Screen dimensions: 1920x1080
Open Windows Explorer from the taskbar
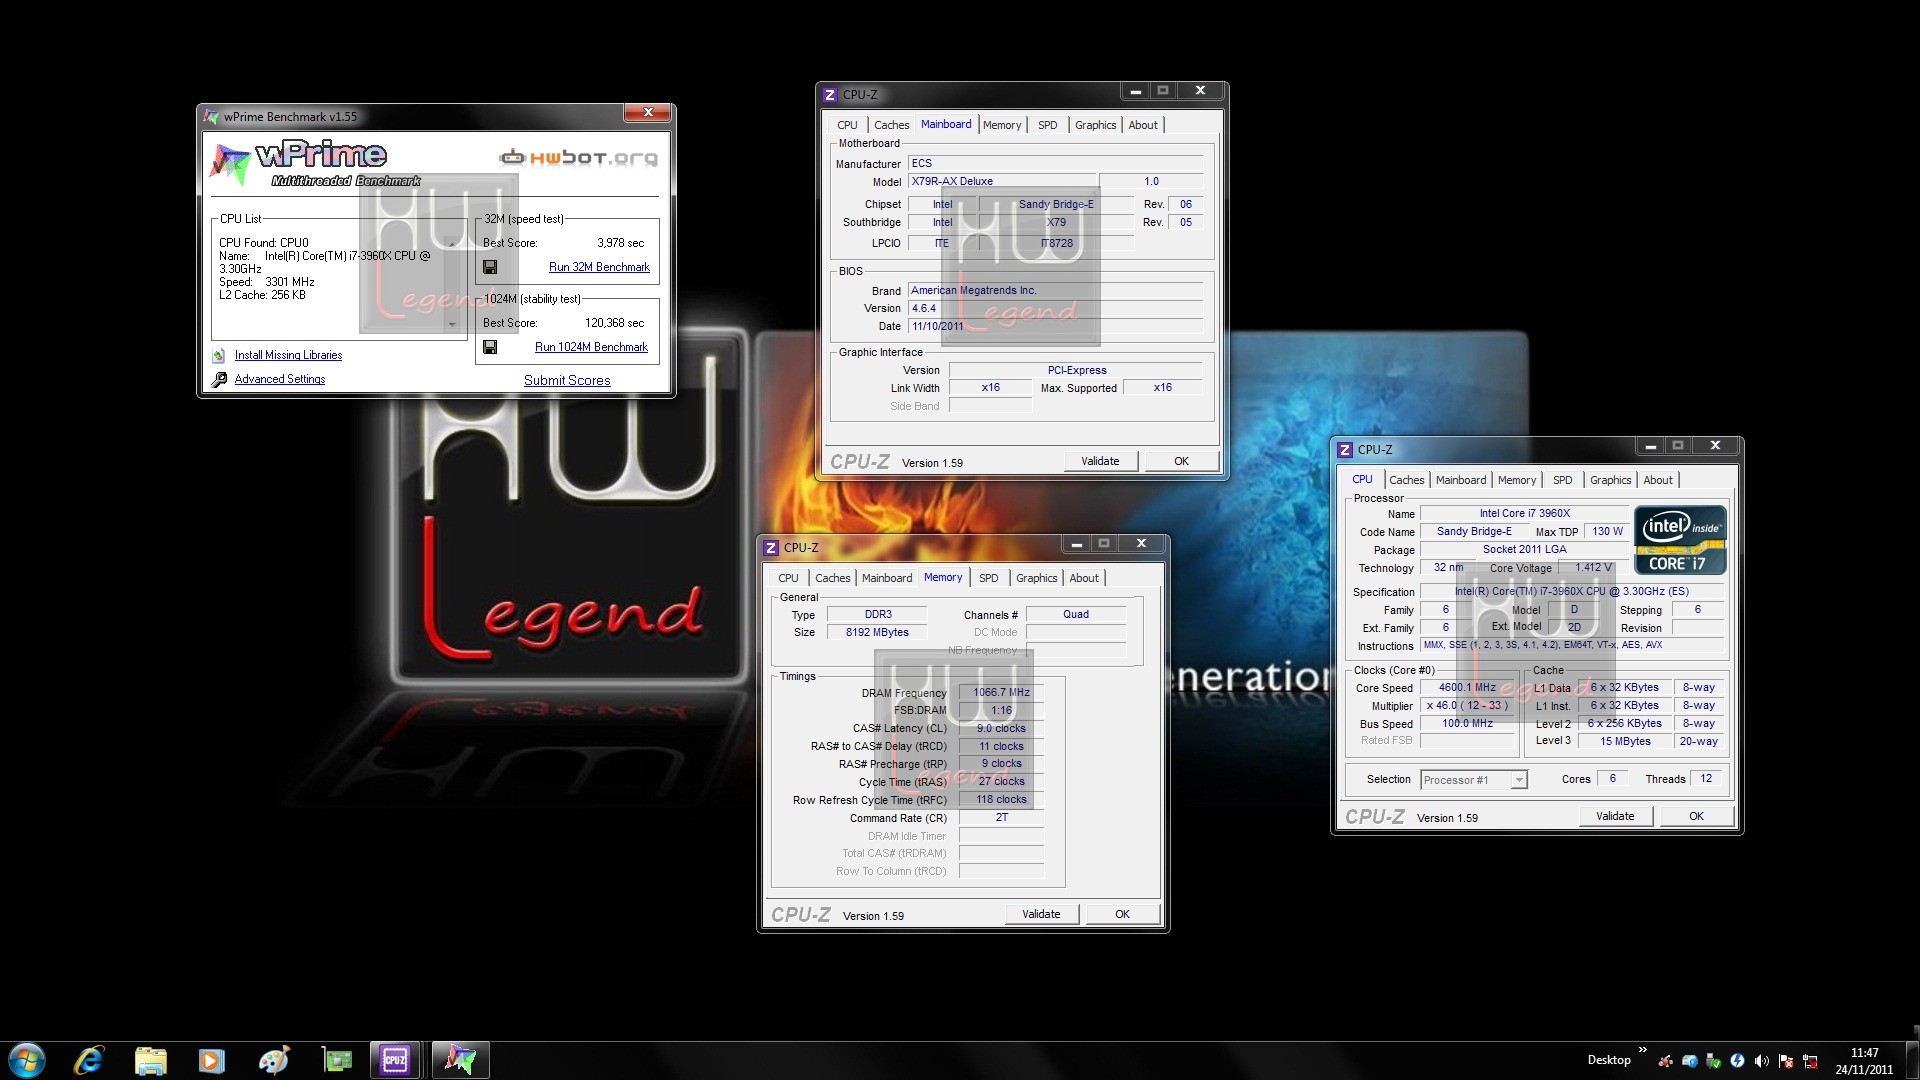[x=151, y=1060]
